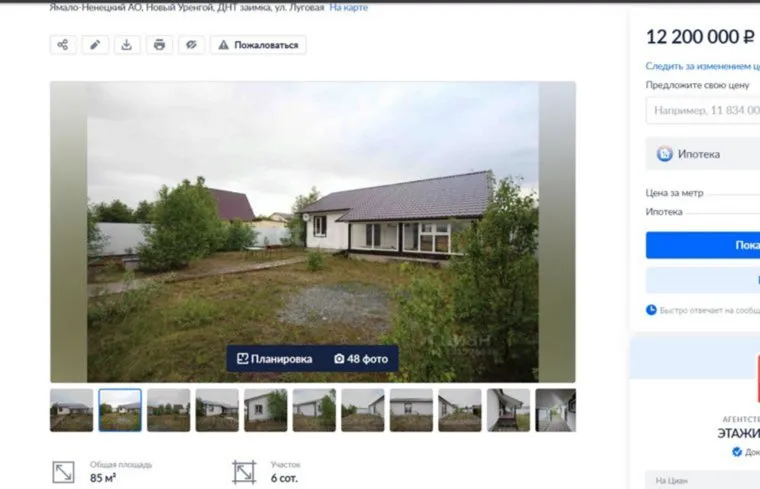Click the Следить за изменением цены link
760x489 pixels.
click(703, 66)
